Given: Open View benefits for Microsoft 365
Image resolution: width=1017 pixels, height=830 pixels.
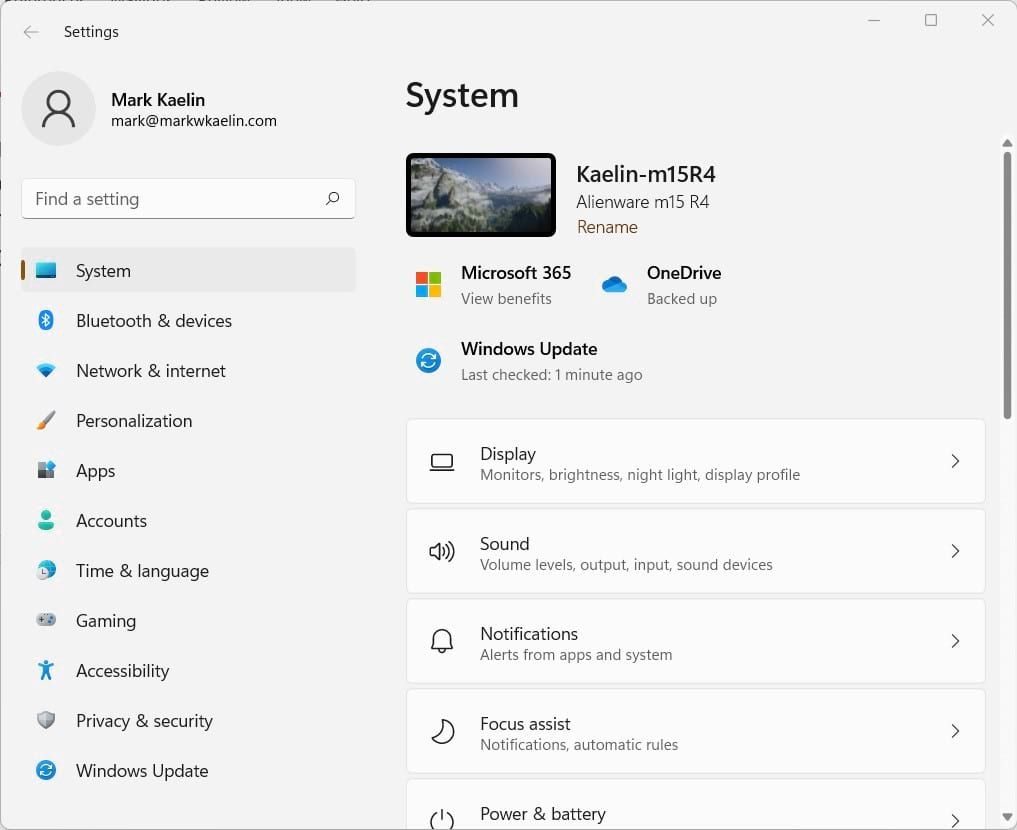Looking at the screenshot, I should coord(505,298).
